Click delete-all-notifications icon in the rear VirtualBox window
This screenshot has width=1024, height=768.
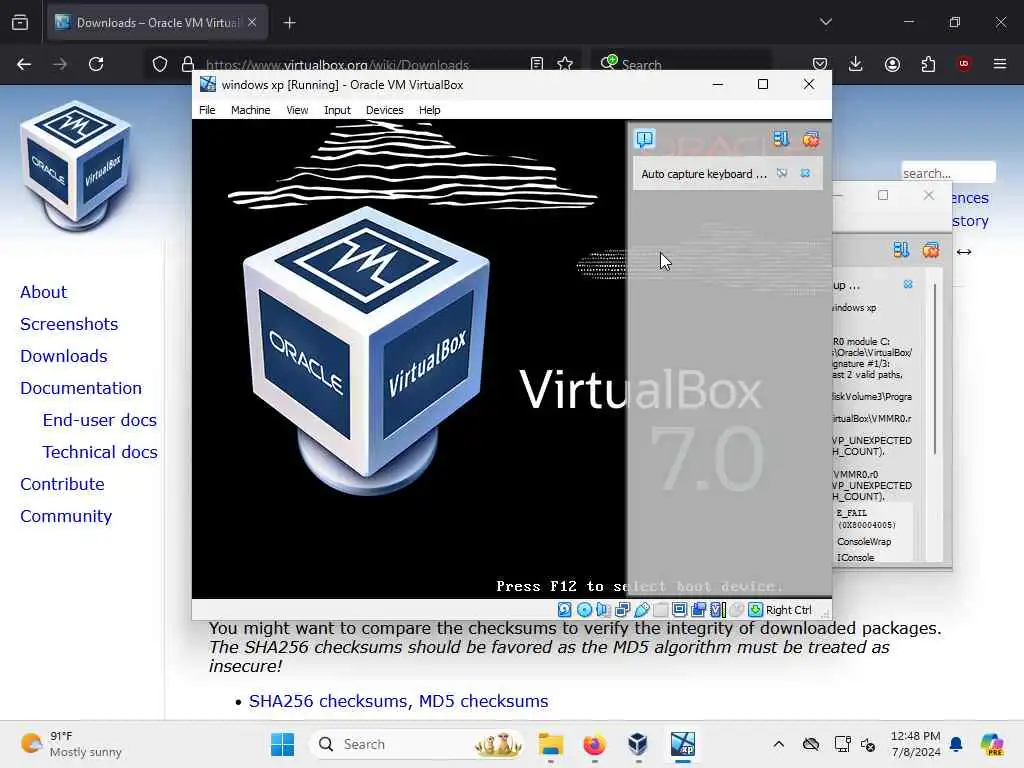pyautogui.click(x=931, y=249)
